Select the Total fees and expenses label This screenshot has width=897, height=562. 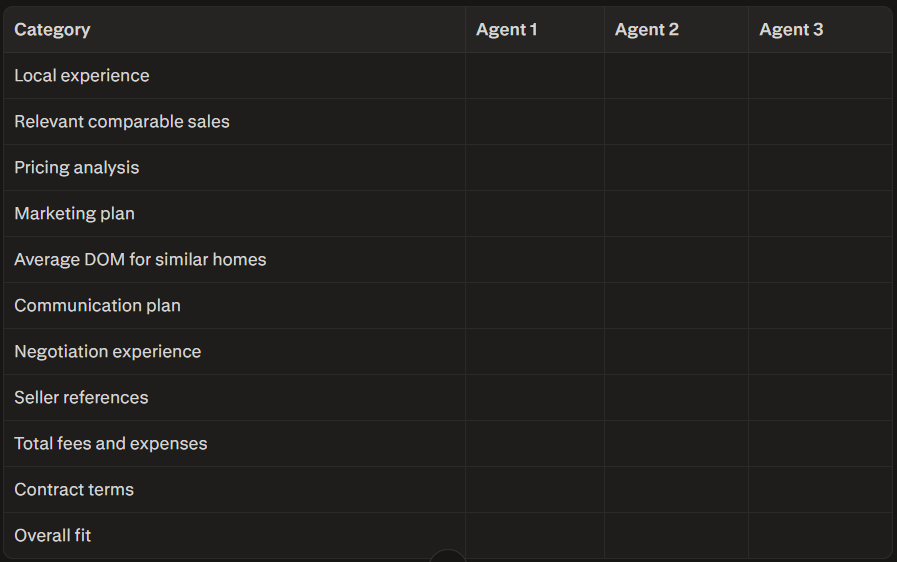[x=110, y=444]
